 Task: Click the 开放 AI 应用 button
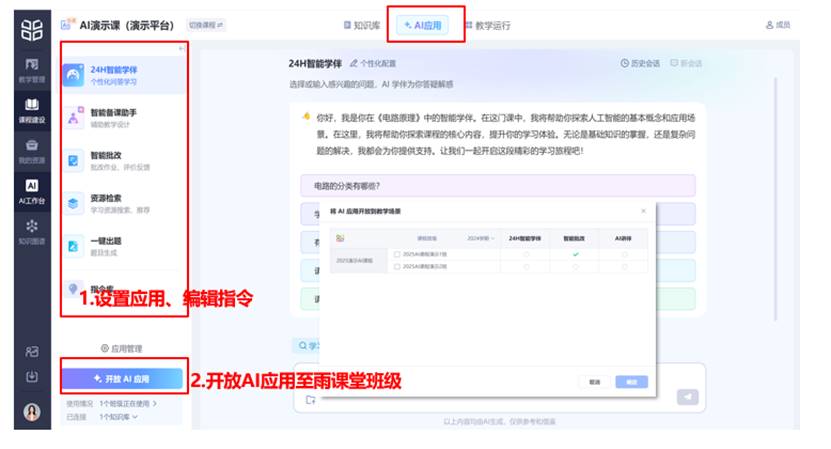(x=122, y=379)
